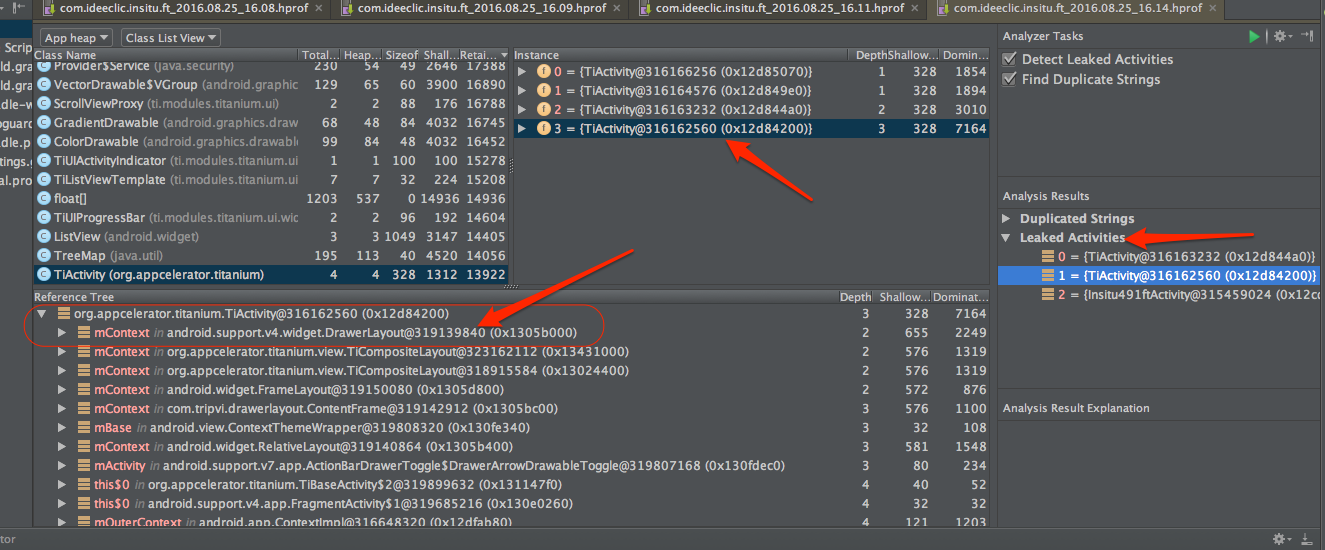Screen dimensions: 1325x550
Task: Expand instance 2 TiActivity@316163232
Action: 523,110
